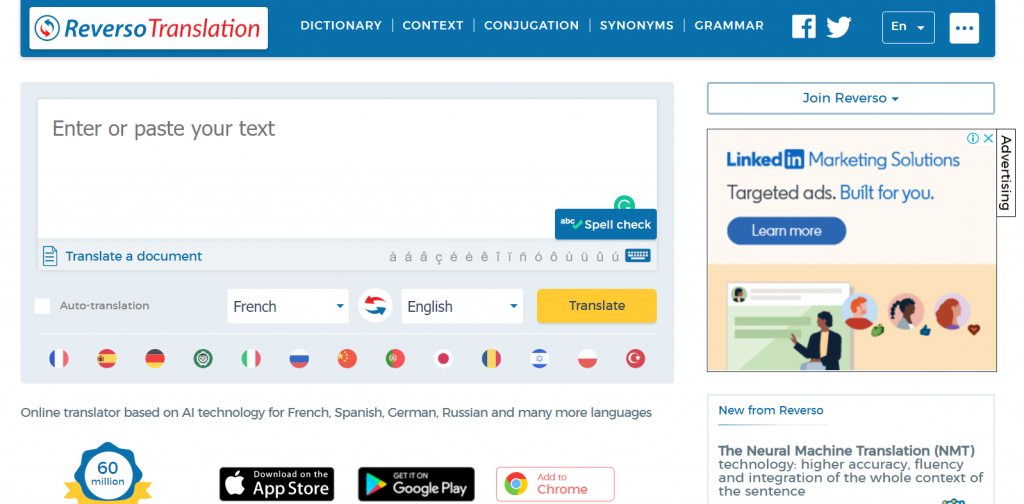Swap source and target languages
This screenshot has height=504, width=1024.
coord(375,306)
